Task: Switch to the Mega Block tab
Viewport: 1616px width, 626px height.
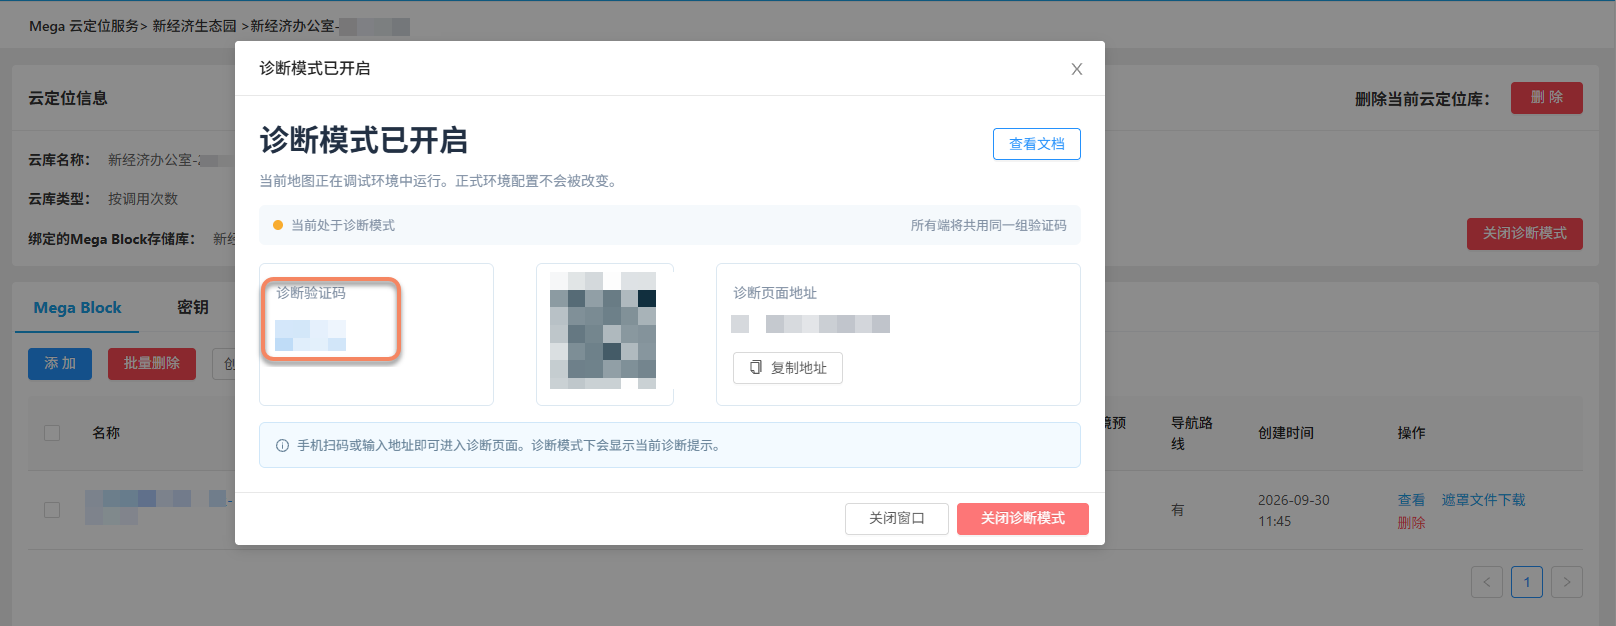Action: (x=77, y=308)
